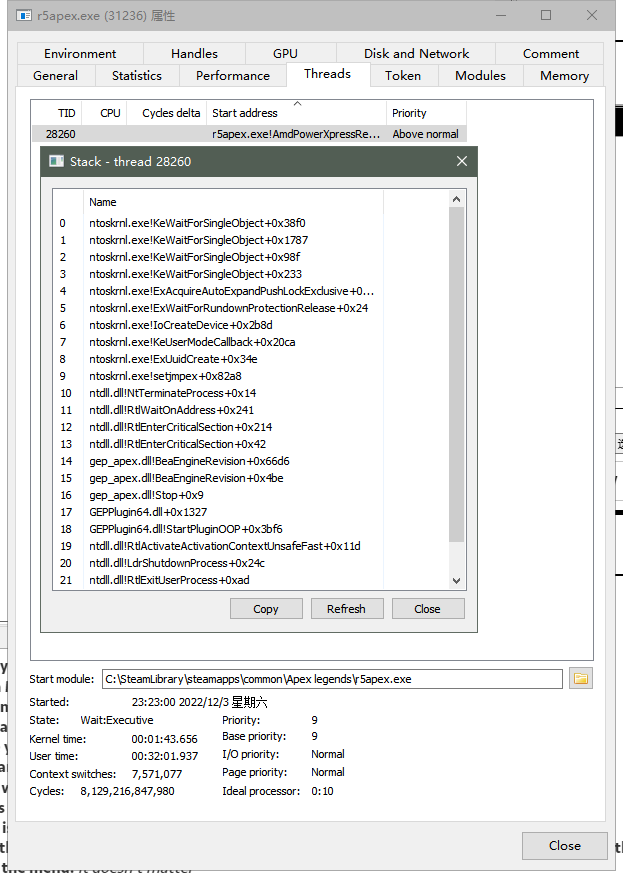The width and height of the screenshot is (623, 878).
Task: Click the Ideal processor value 0:10
Action: 322,791
